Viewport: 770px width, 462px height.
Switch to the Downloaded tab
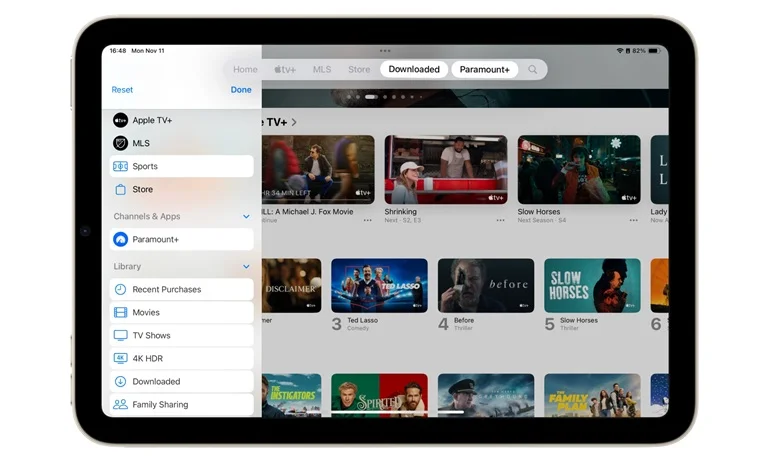414,70
